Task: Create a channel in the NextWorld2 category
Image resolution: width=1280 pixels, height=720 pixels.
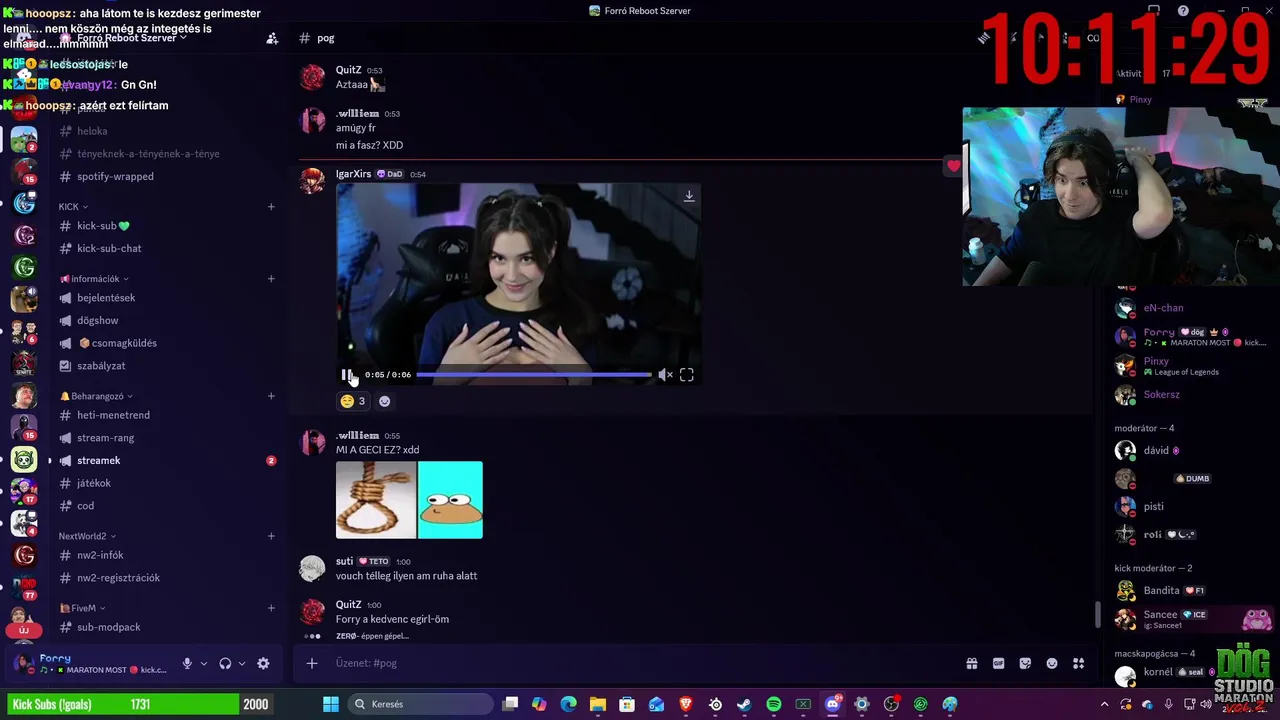Action: pyautogui.click(x=271, y=536)
